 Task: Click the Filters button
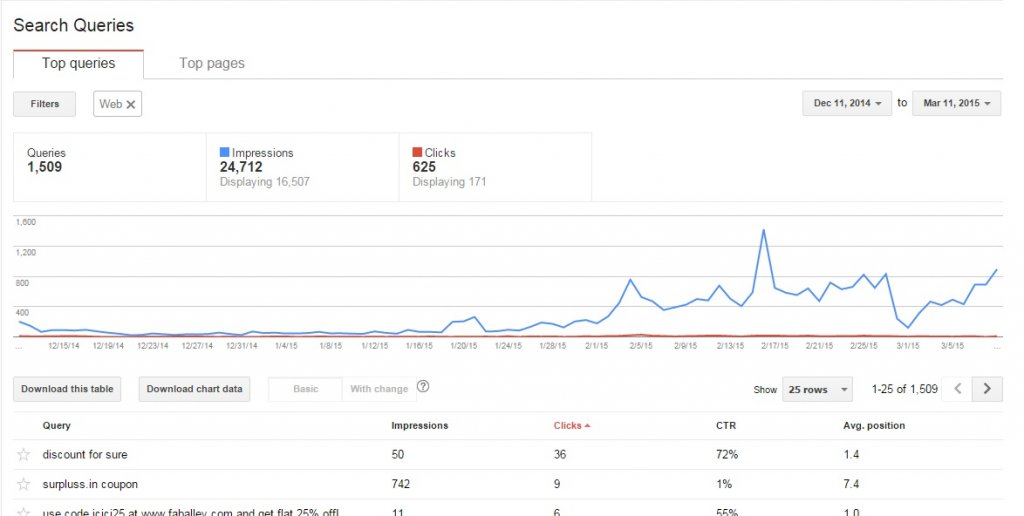tap(44, 104)
